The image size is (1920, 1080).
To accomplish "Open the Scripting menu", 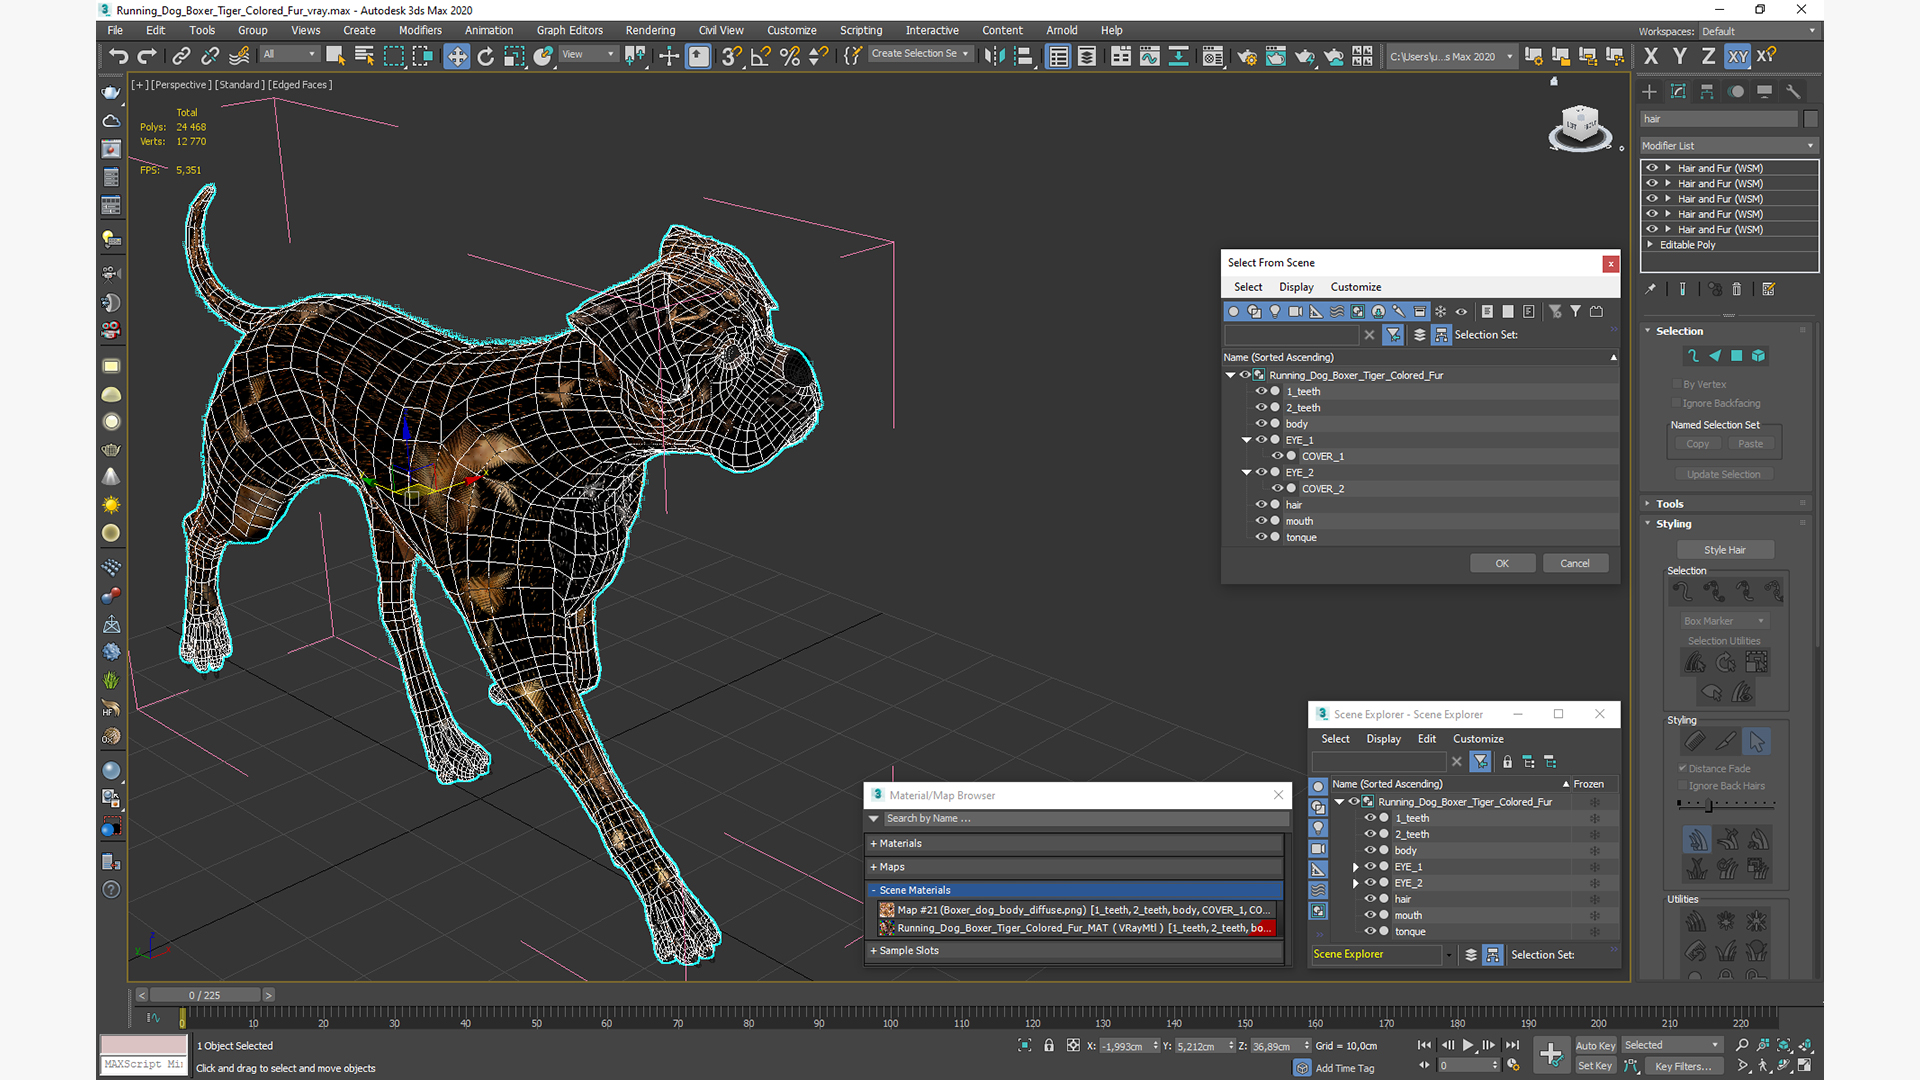I will click(861, 31).
